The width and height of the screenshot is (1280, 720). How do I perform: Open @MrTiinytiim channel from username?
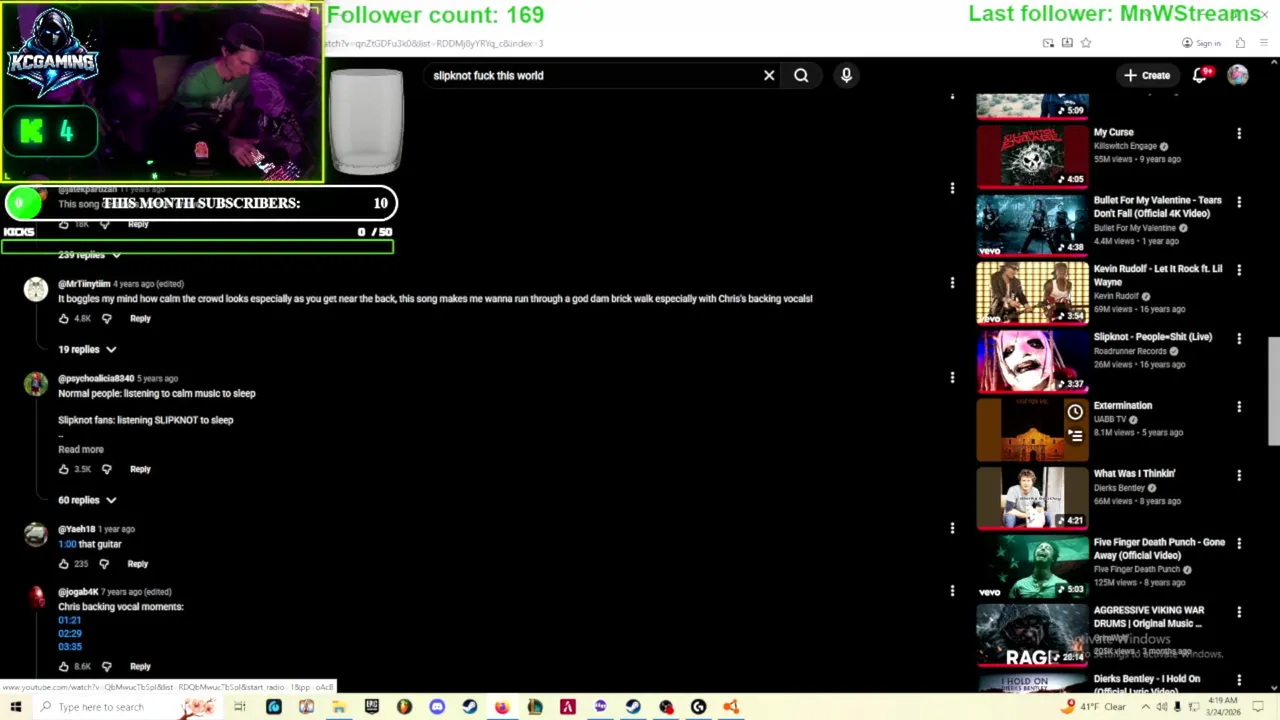84,284
